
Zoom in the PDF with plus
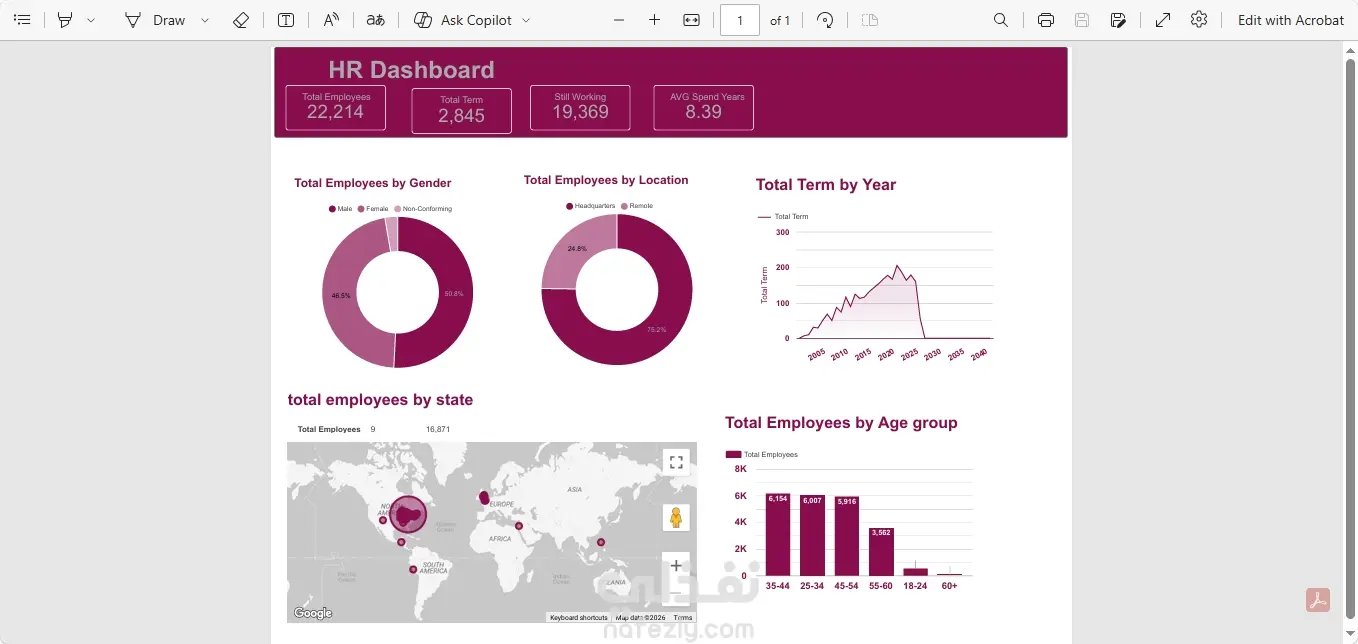[655, 20]
